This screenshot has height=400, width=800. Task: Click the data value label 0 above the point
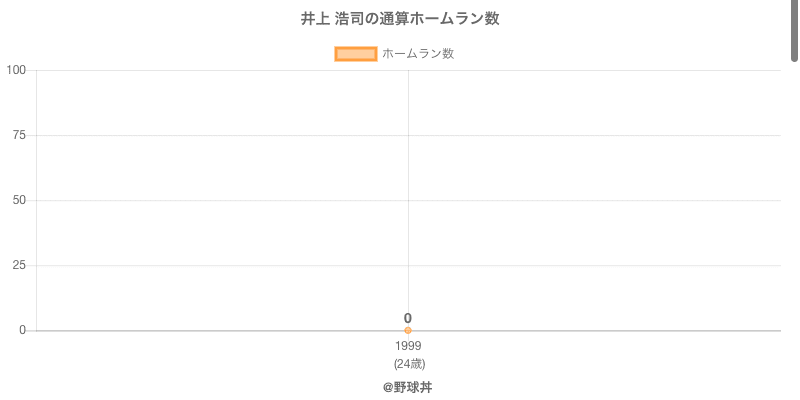pyautogui.click(x=408, y=318)
